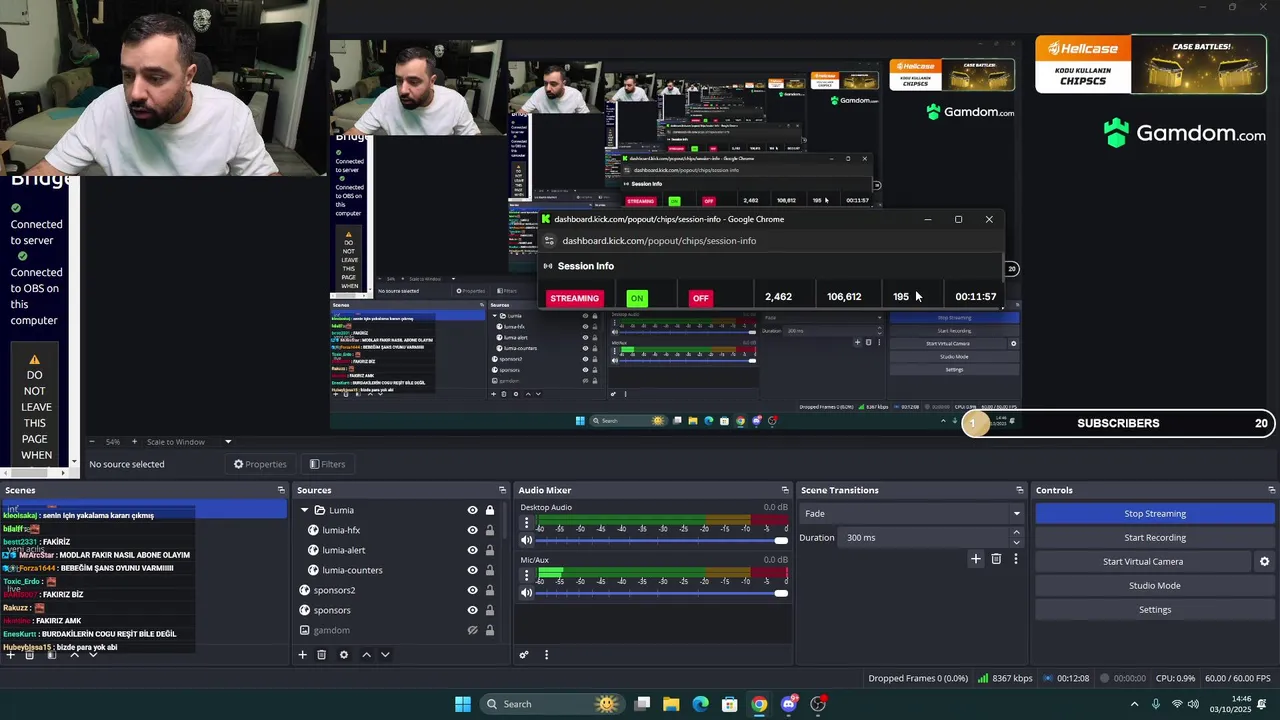This screenshot has height=720, width=1280.
Task: Open Microsoft Store from the taskbar
Action: pyautogui.click(x=730, y=704)
